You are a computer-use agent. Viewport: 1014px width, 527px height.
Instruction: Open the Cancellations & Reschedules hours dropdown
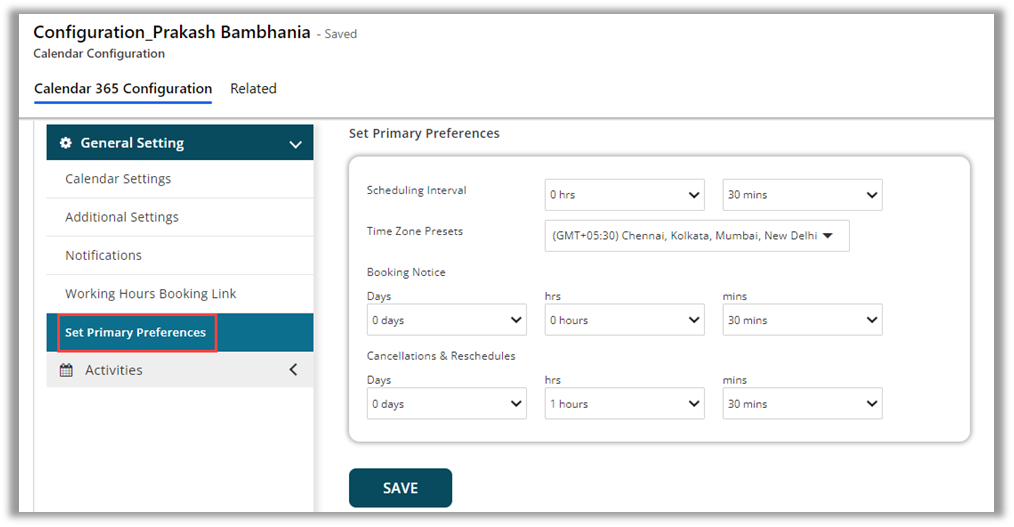coord(624,404)
